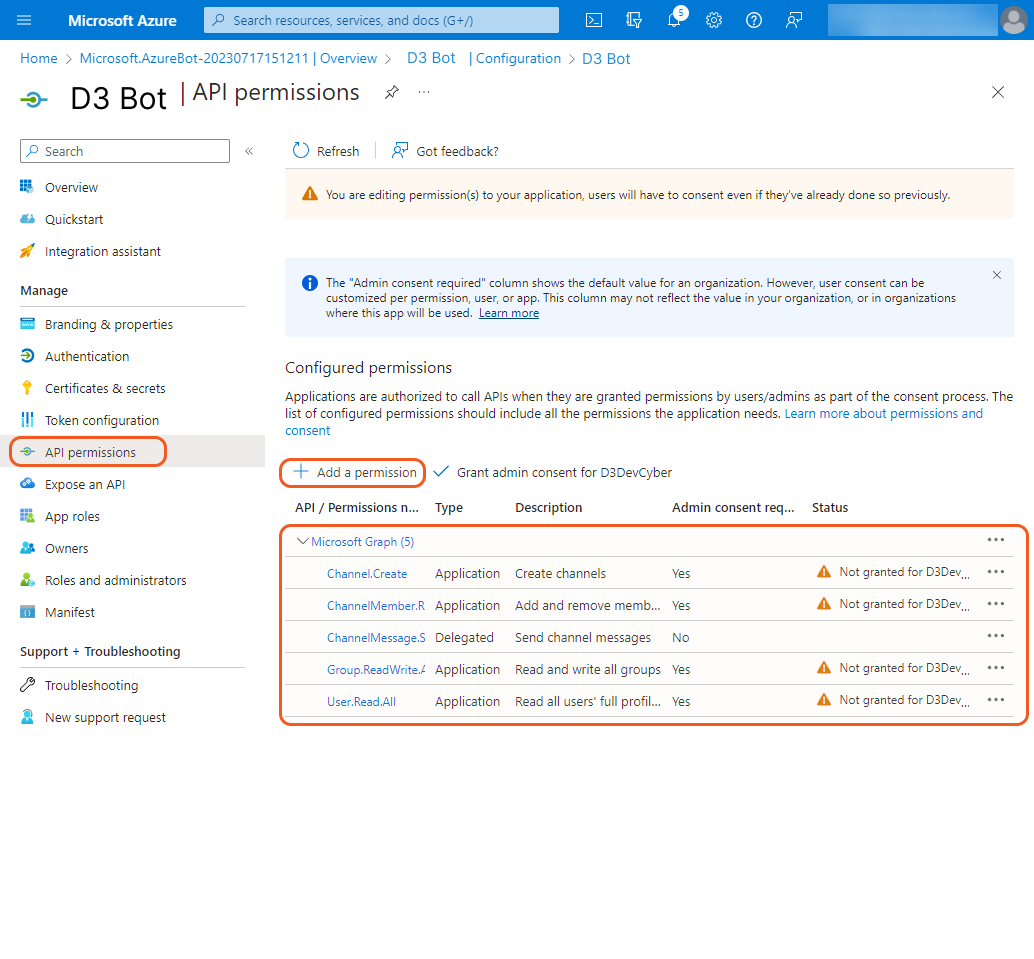The height and width of the screenshot is (959, 1034).
Task: Open Owners in the left menu
Action: [66, 548]
